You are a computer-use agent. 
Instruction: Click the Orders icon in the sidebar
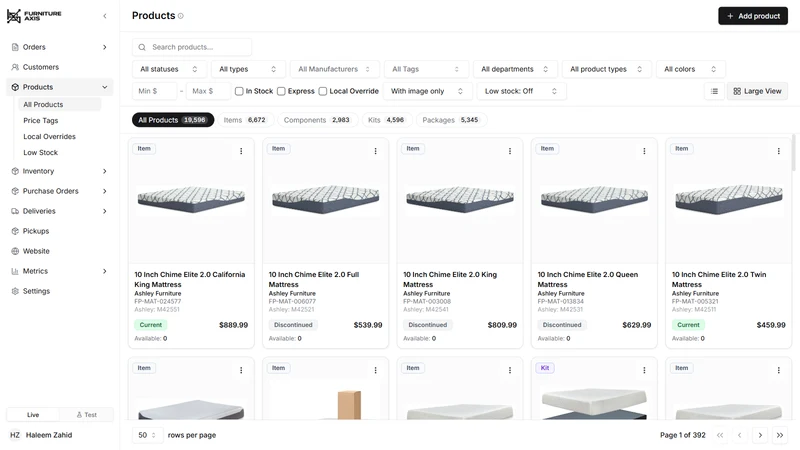coord(15,47)
